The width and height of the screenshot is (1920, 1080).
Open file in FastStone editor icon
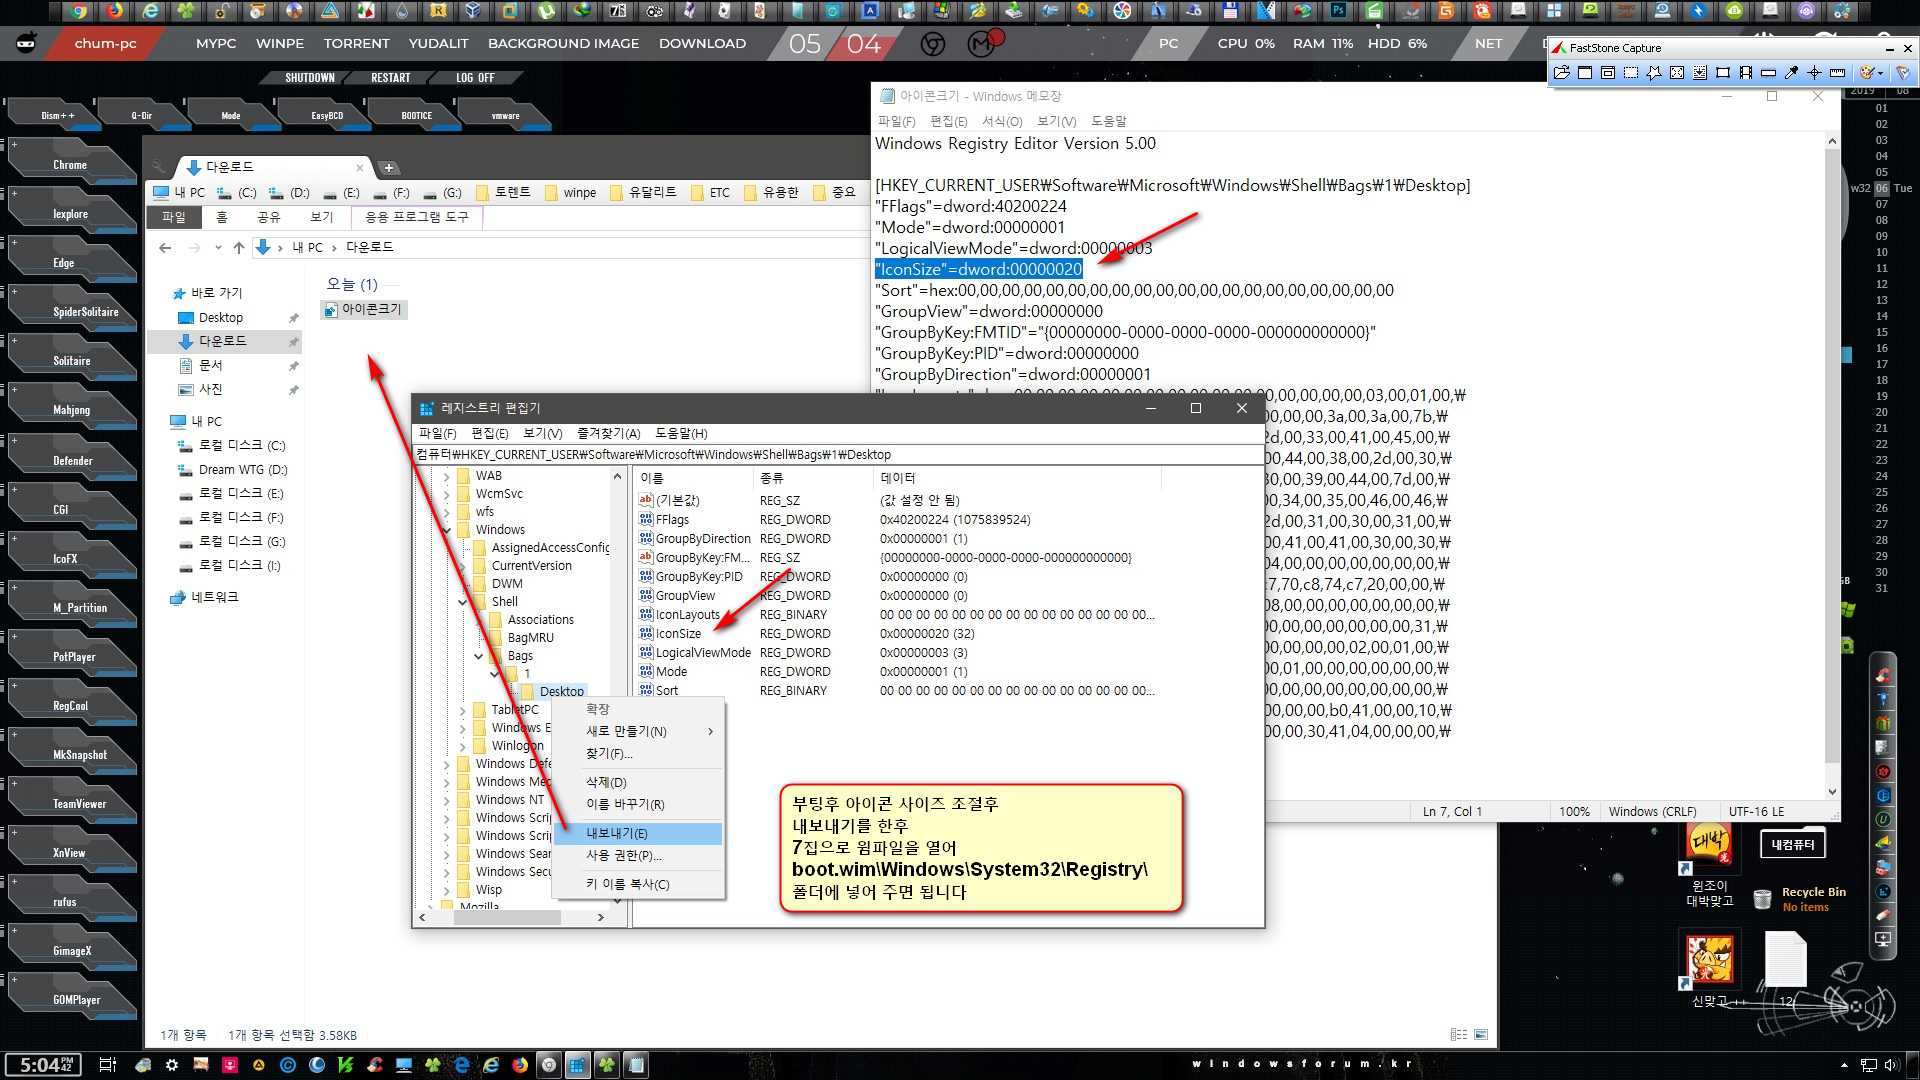pos(1562,72)
